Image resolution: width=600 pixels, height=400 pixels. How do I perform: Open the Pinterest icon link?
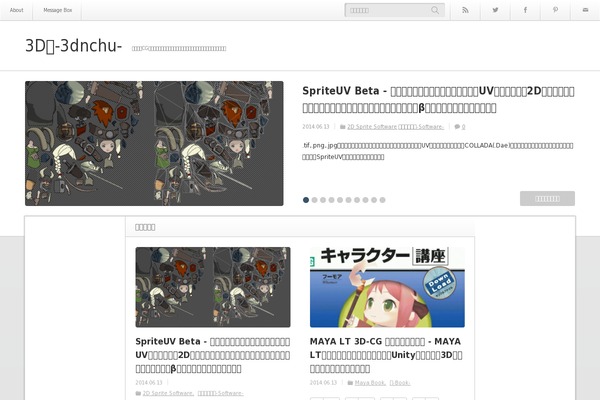point(555,10)
